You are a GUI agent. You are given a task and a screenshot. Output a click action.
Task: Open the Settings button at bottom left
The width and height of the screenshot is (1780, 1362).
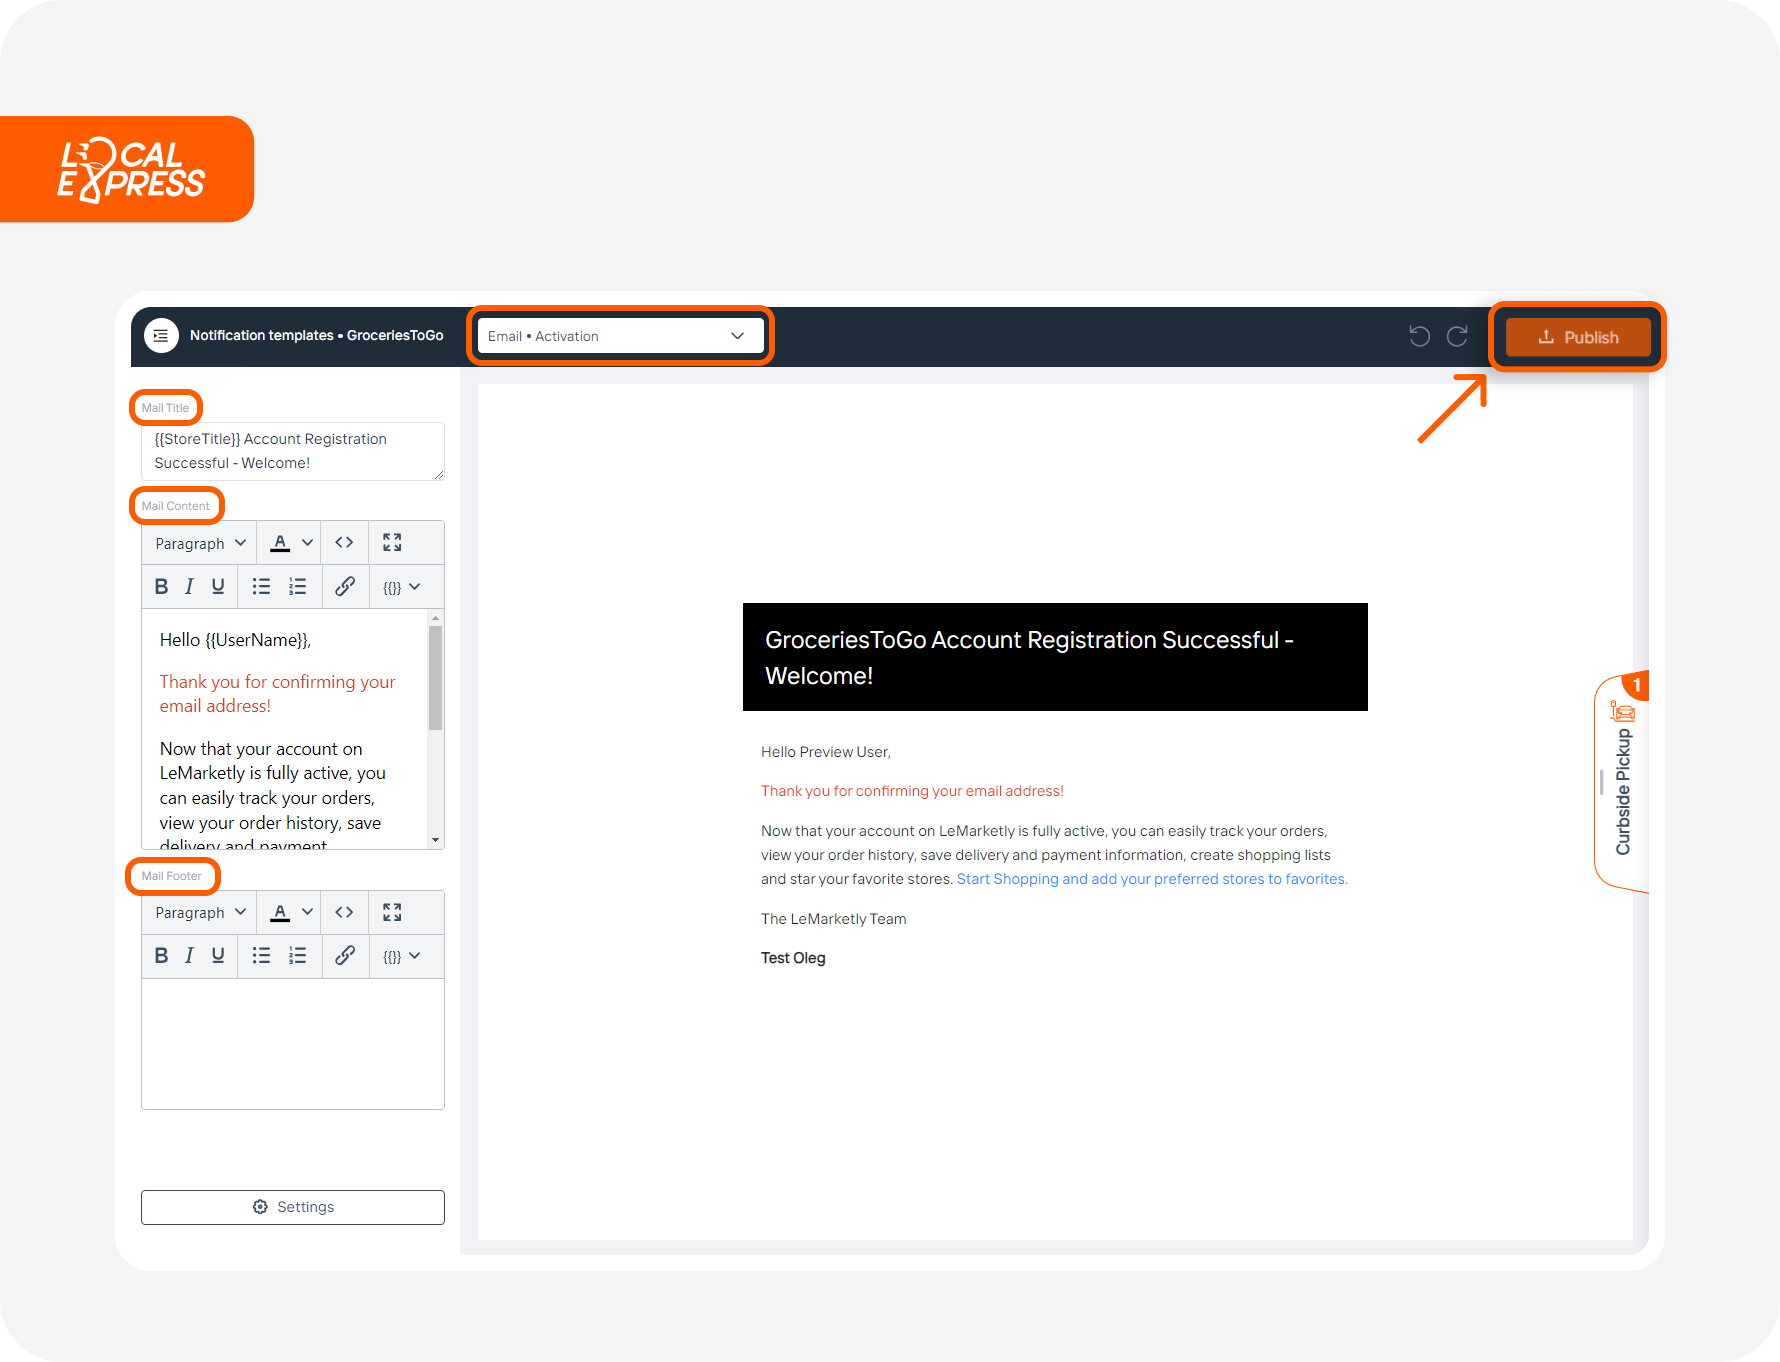[292, 1207]
